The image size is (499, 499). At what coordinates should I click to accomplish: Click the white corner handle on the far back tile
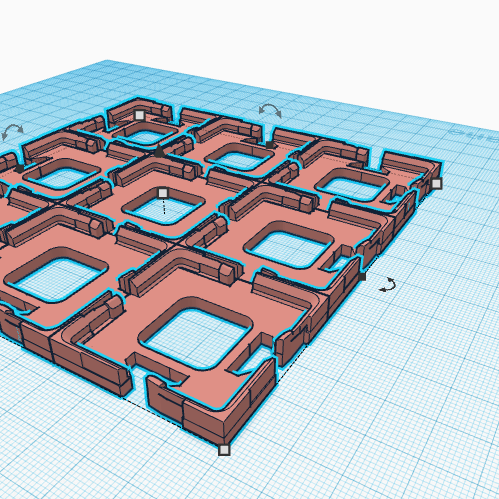140,115
